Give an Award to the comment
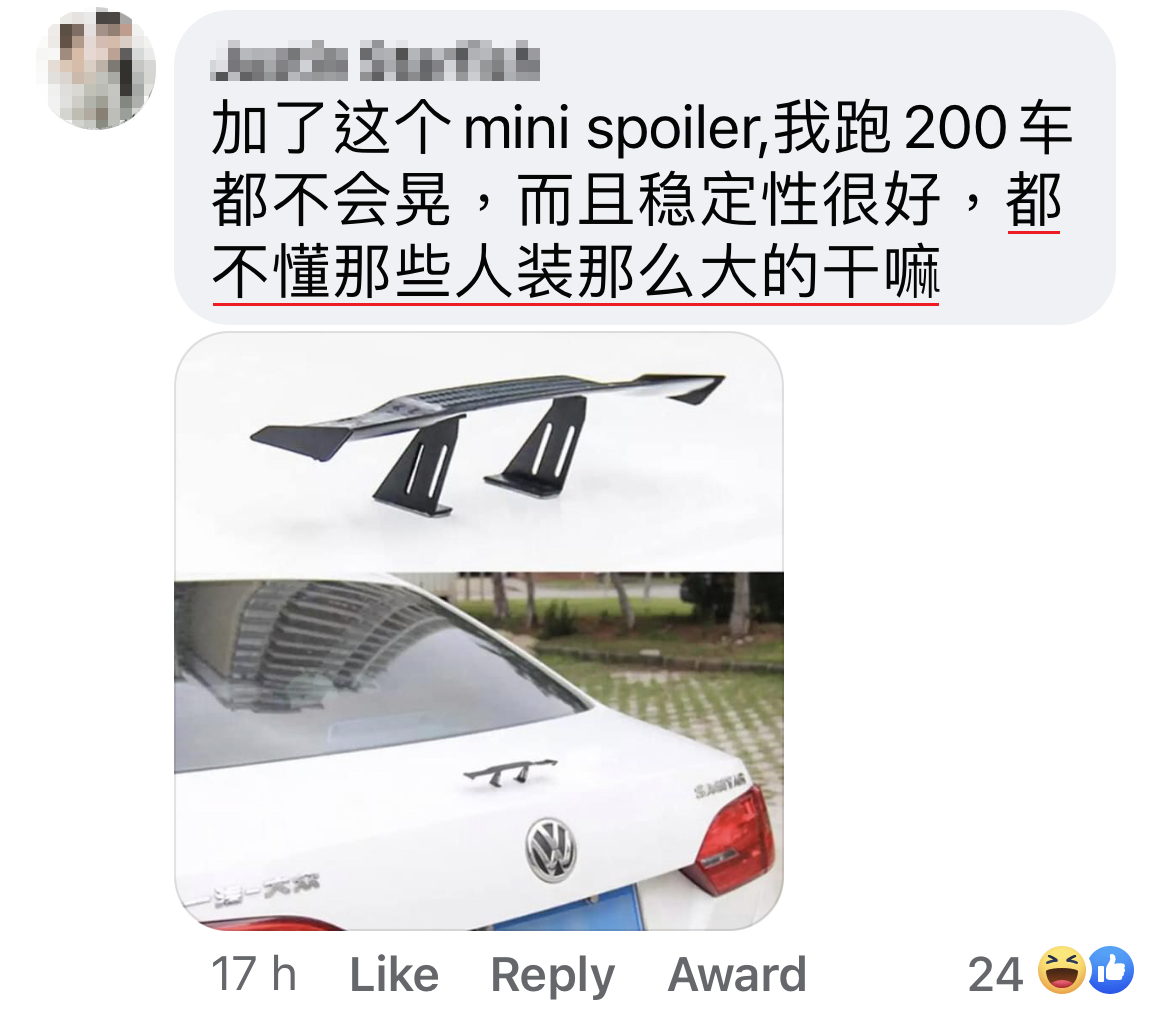 [736, 974]
